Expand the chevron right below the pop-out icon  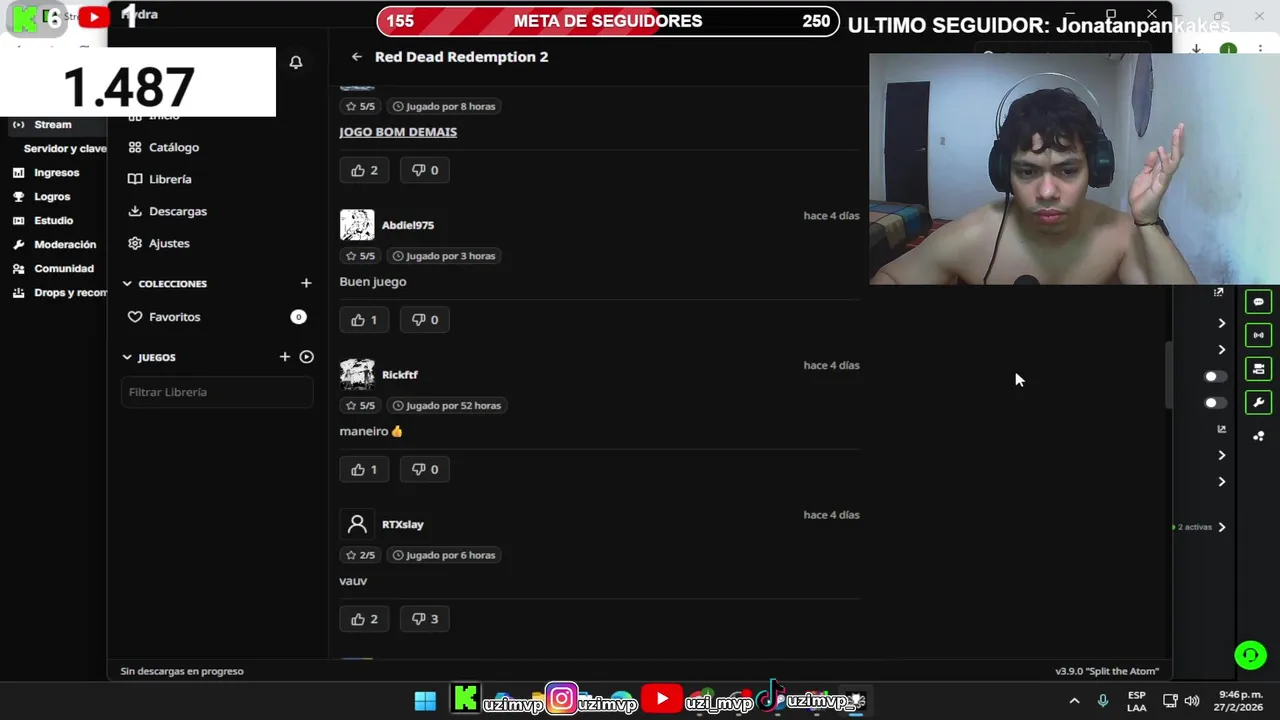click(x=1221, y=323)
